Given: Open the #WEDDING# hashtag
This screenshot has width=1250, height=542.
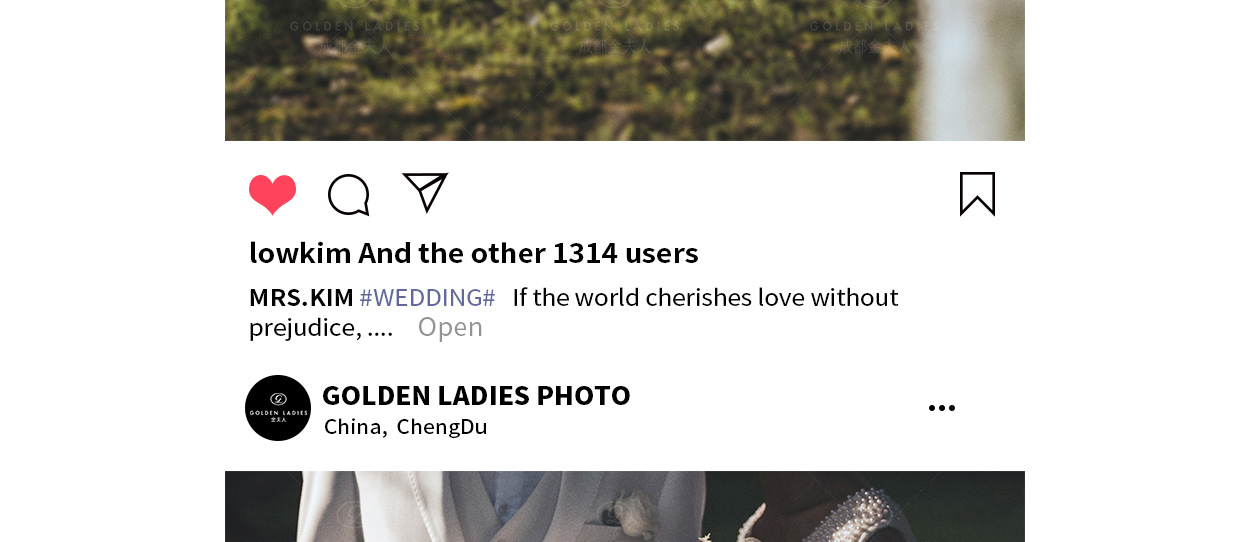Looking at the screenshot, I should pos(427,297).
